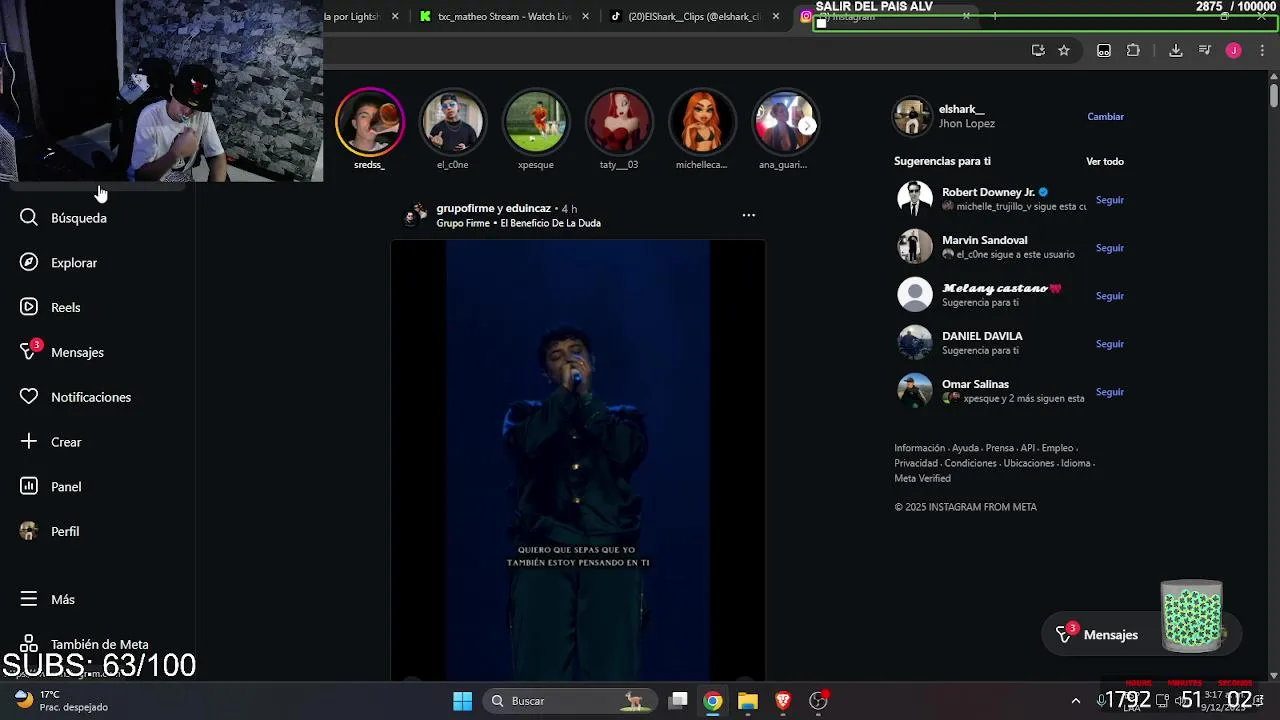Open the Windows Start button

pos(462,701)
